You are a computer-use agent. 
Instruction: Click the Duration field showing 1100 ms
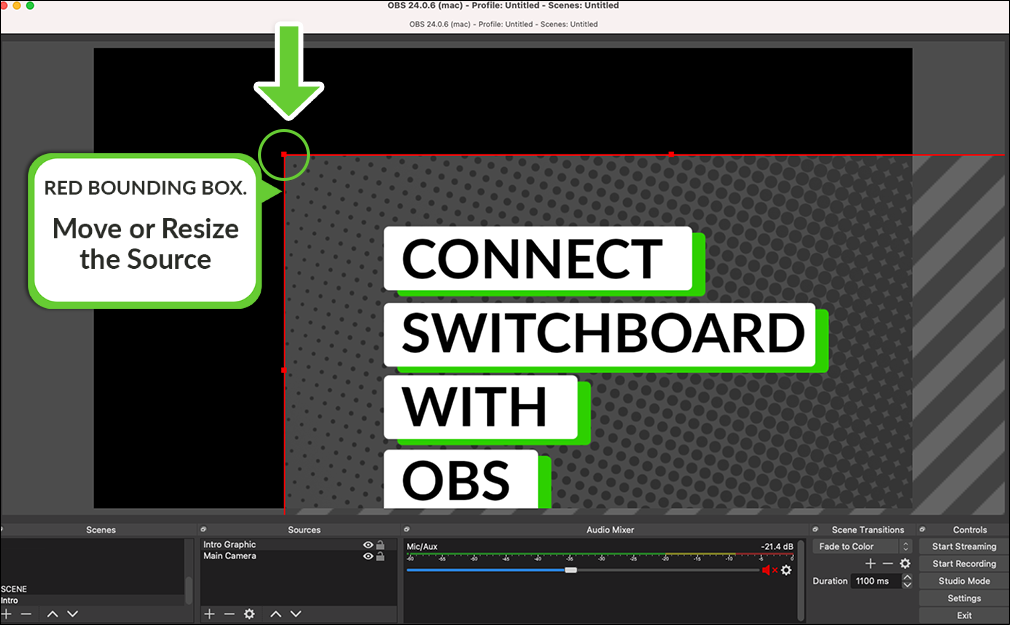875,581
